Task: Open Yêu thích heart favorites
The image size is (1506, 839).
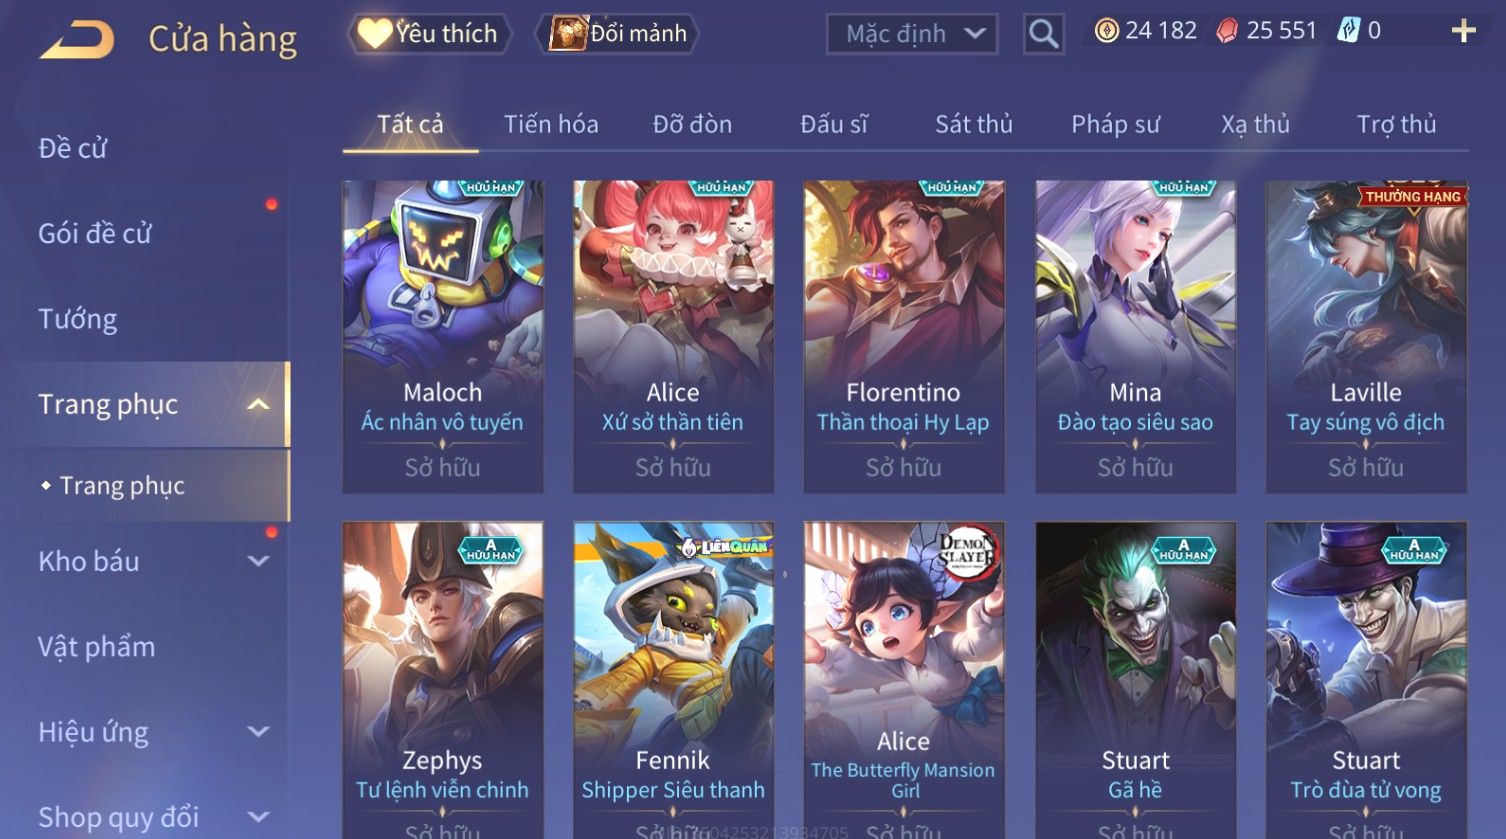Action: [429, 33]
